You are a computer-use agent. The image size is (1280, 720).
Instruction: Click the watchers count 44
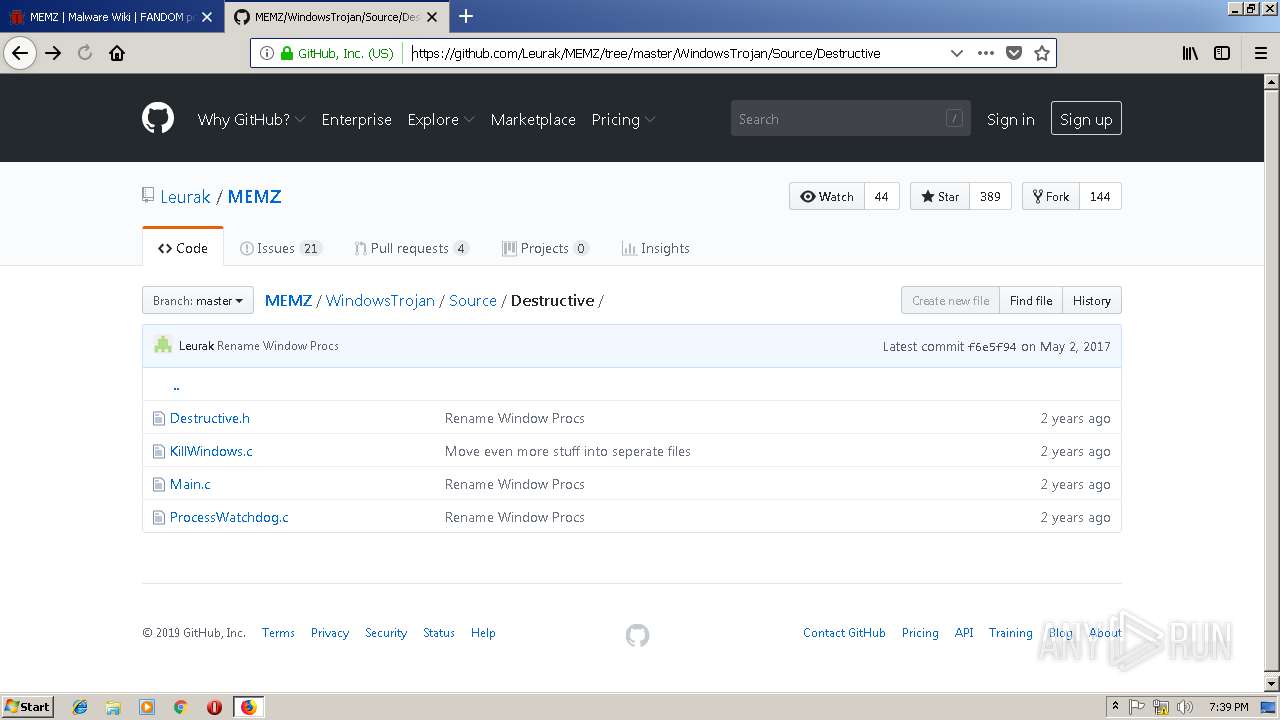881,196
